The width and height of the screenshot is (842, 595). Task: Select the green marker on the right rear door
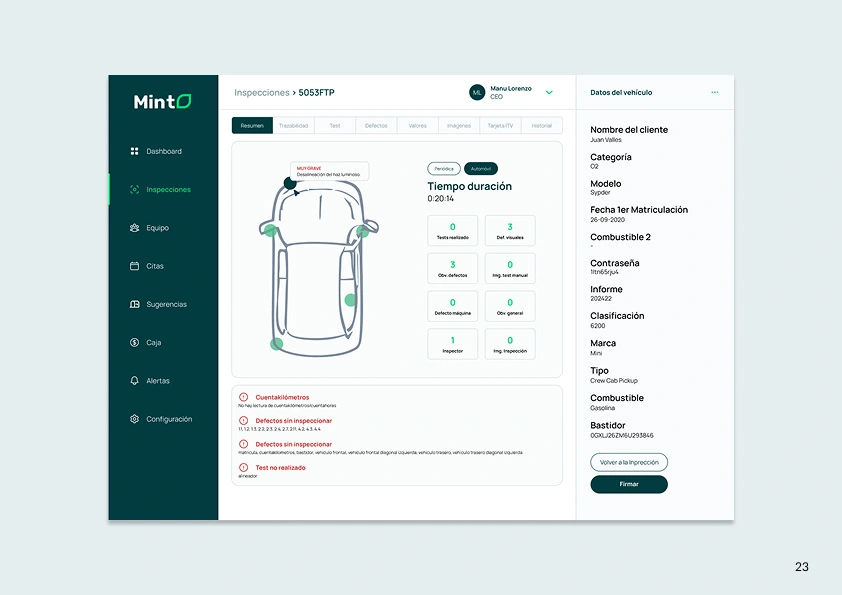350,300
